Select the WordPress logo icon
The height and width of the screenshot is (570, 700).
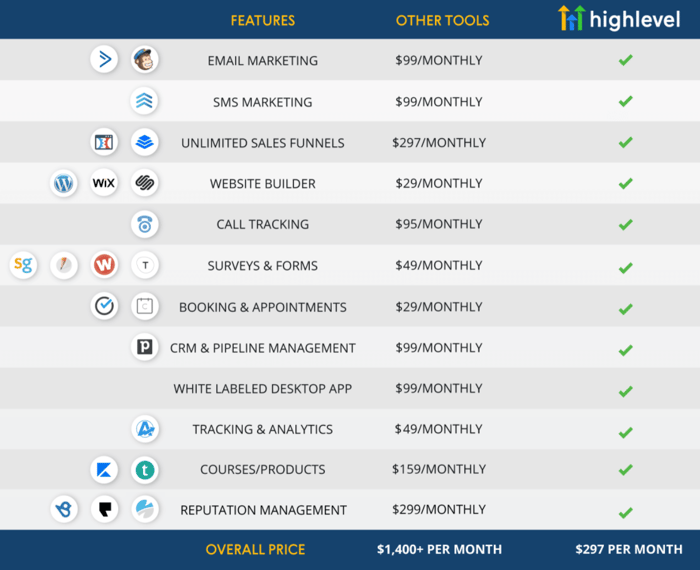coord(64,183)
